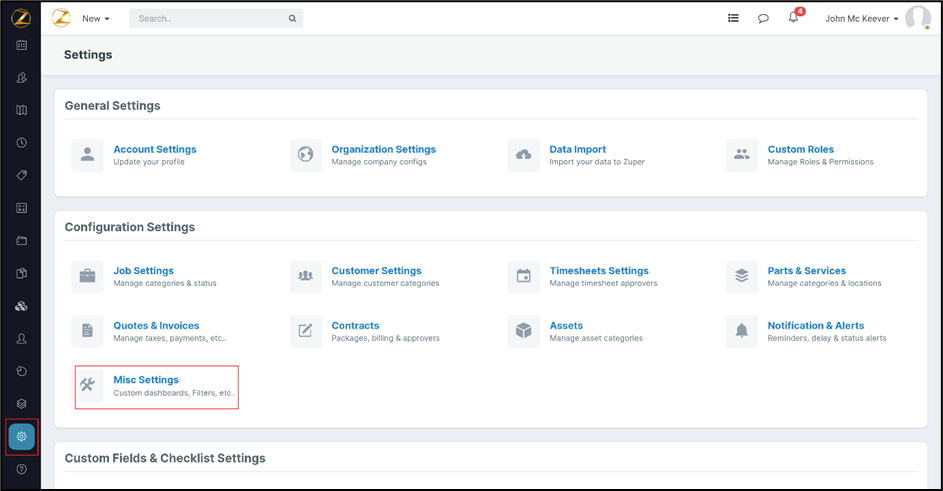Open the help question mark icon
Screen dimensions: 943x491
click(21, 469)
